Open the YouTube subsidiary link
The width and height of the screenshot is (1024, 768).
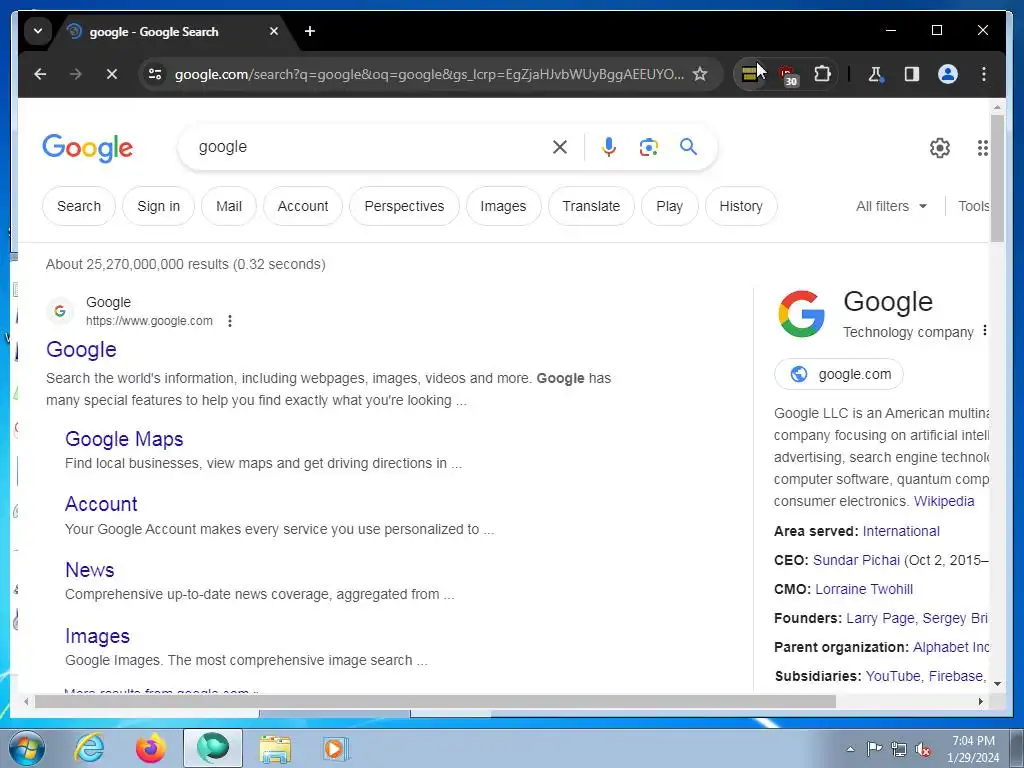coord(893,676)
